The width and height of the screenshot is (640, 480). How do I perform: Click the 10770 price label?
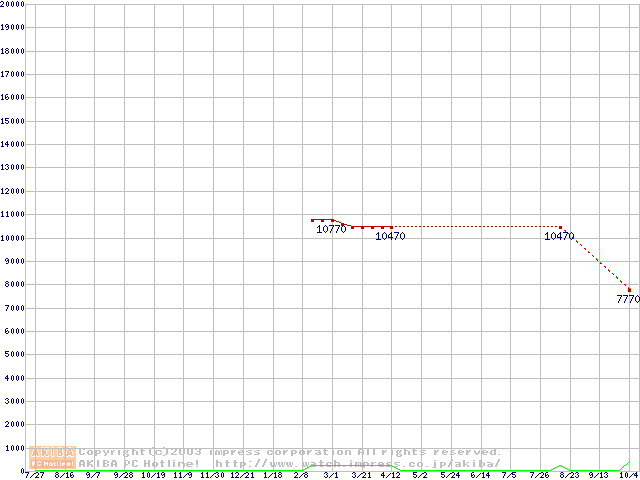click(x=331, y=229)
